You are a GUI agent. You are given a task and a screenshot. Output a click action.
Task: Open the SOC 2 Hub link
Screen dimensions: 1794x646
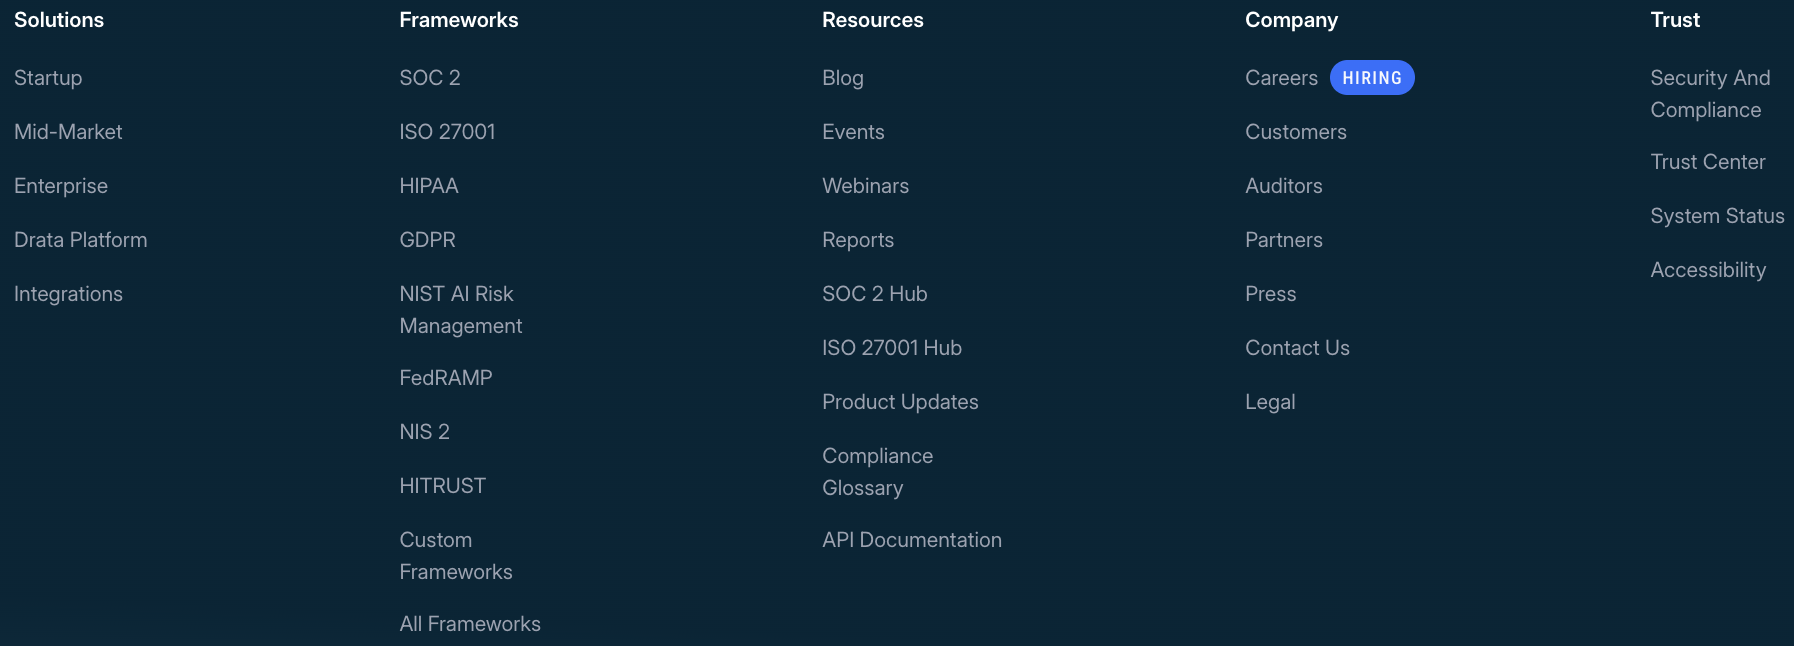875,294
